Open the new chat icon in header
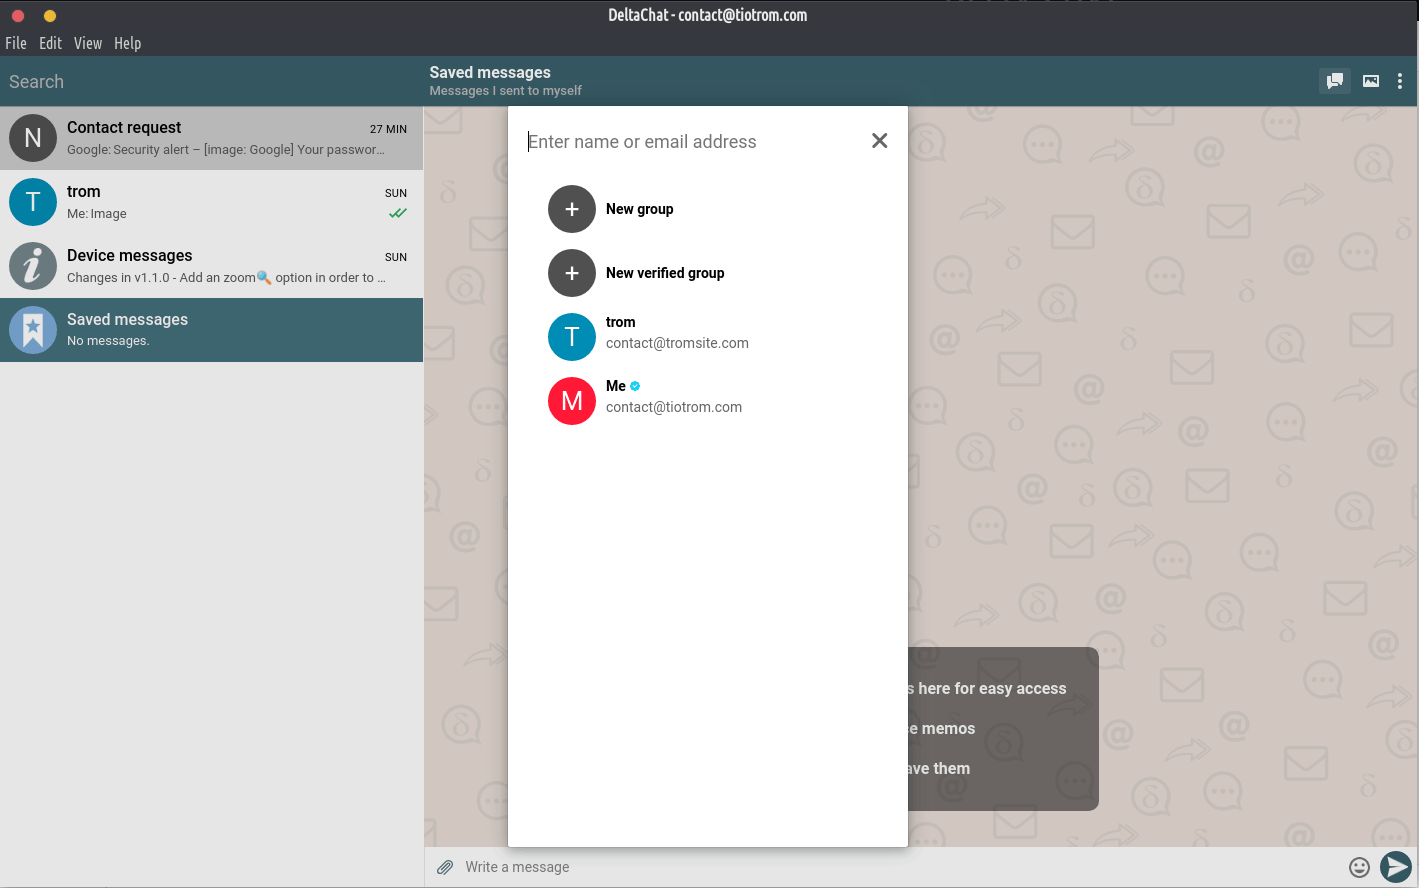Viewport: 1419px width, 888px height. pos(1334,81)
